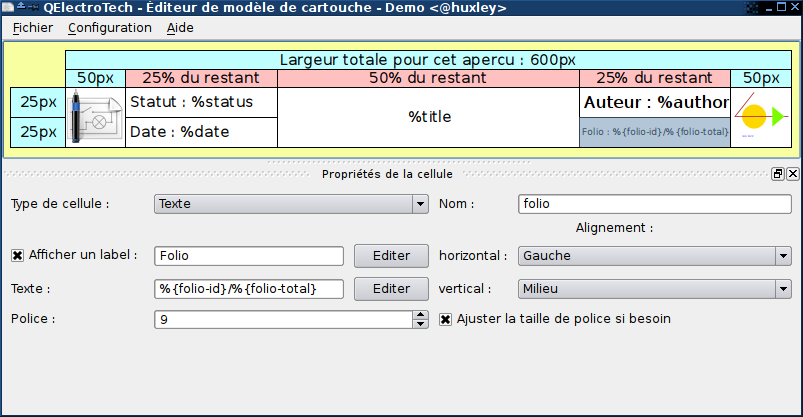
Task: Focus the Texte field with folio-id value
Action: [249, 289]
